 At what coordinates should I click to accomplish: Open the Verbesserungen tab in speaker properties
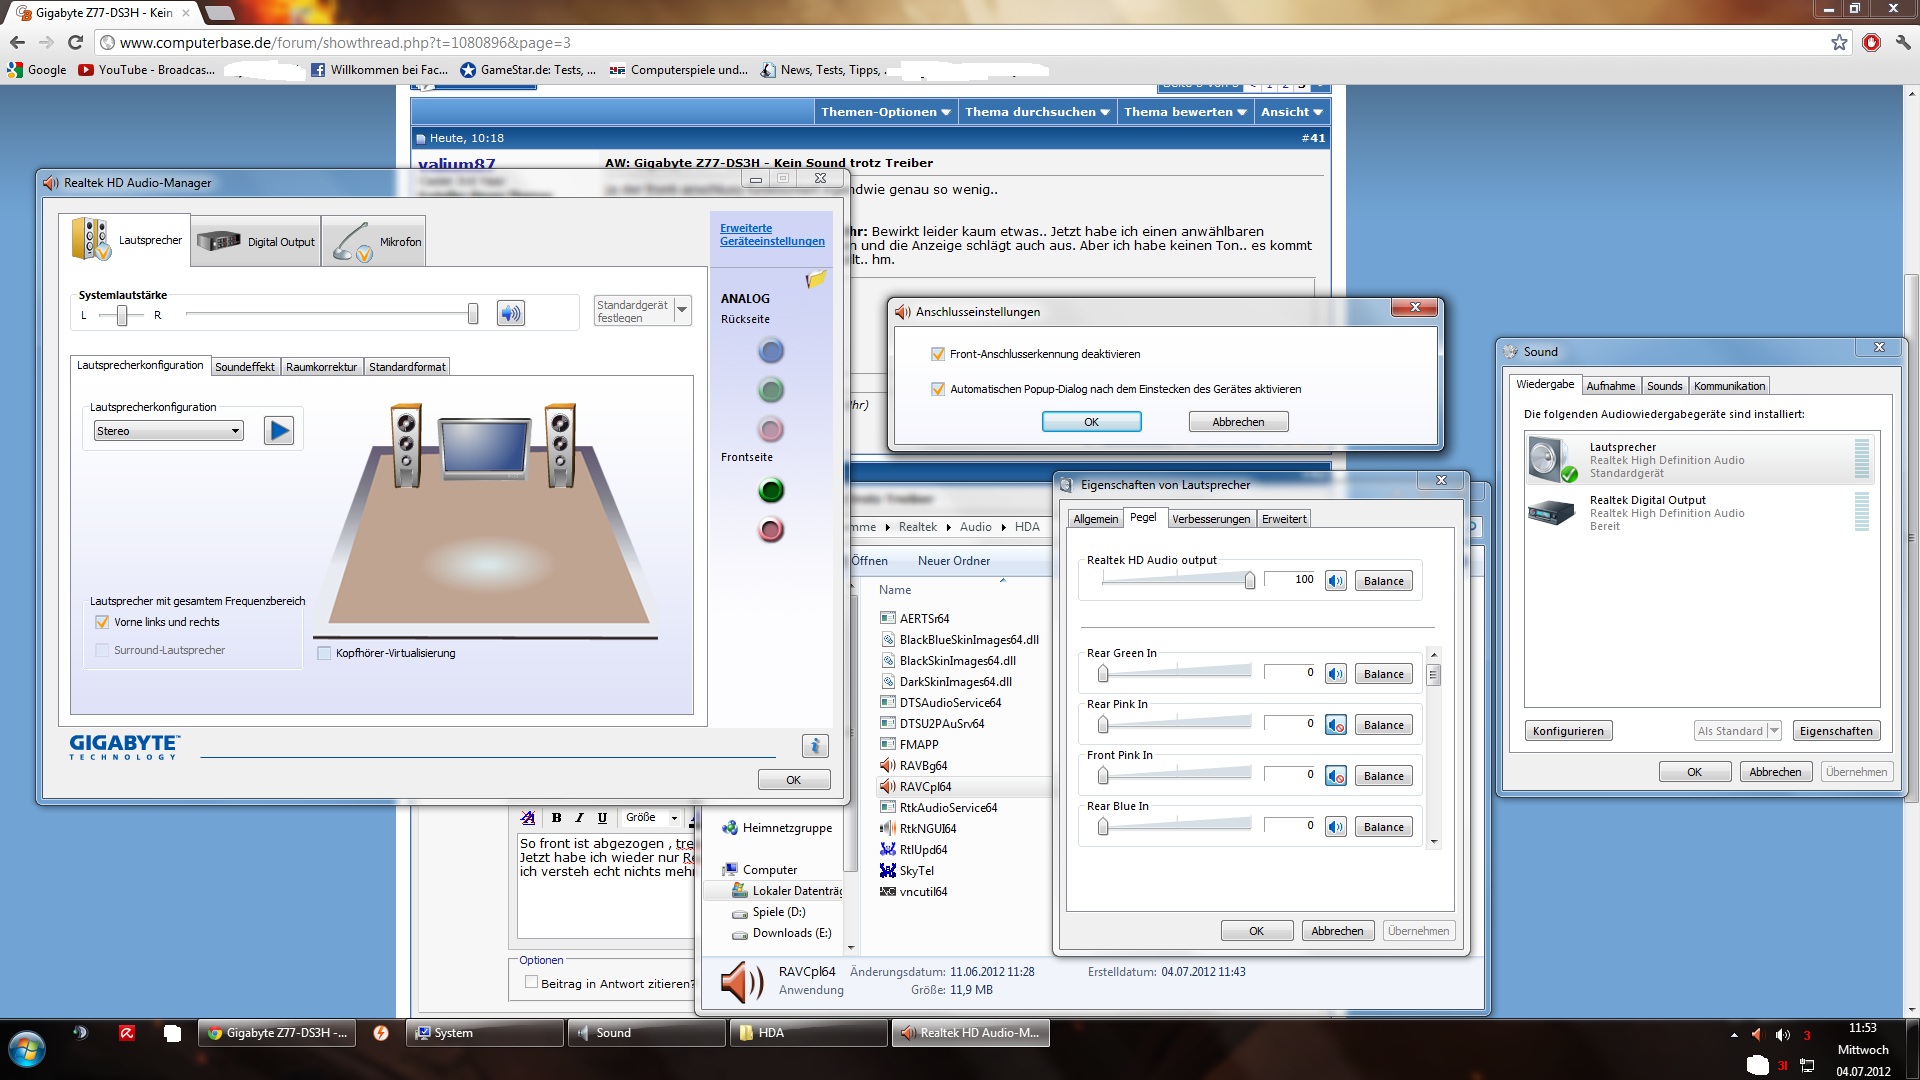click(x=1210, y=519)
